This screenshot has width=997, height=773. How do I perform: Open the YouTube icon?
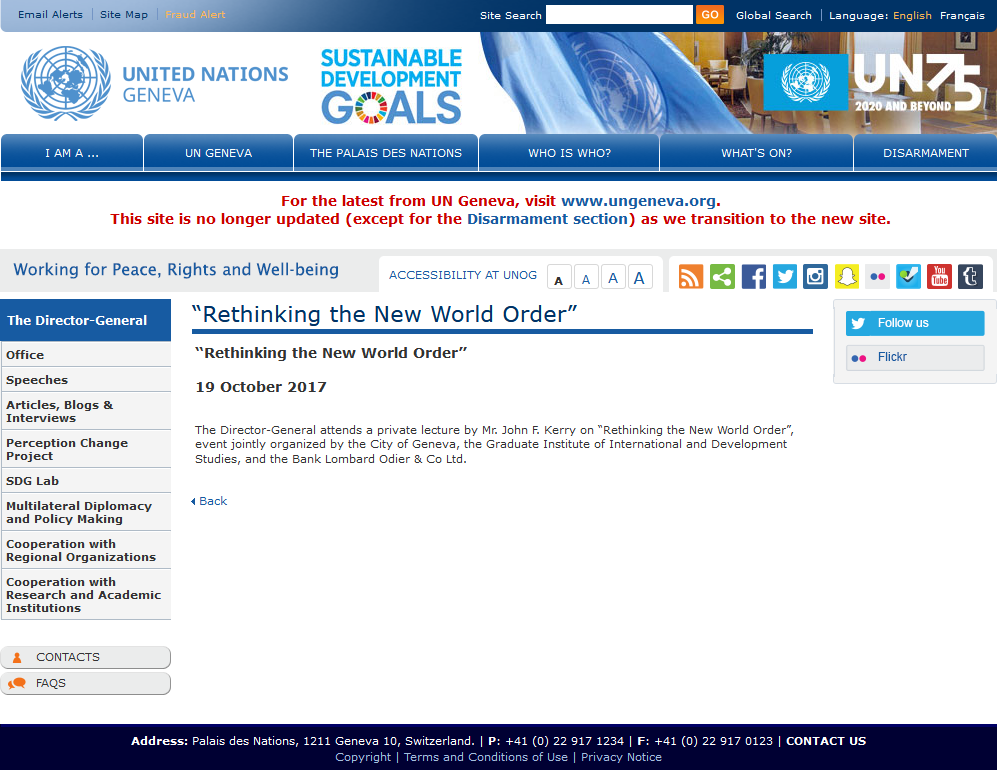[939, 277]
